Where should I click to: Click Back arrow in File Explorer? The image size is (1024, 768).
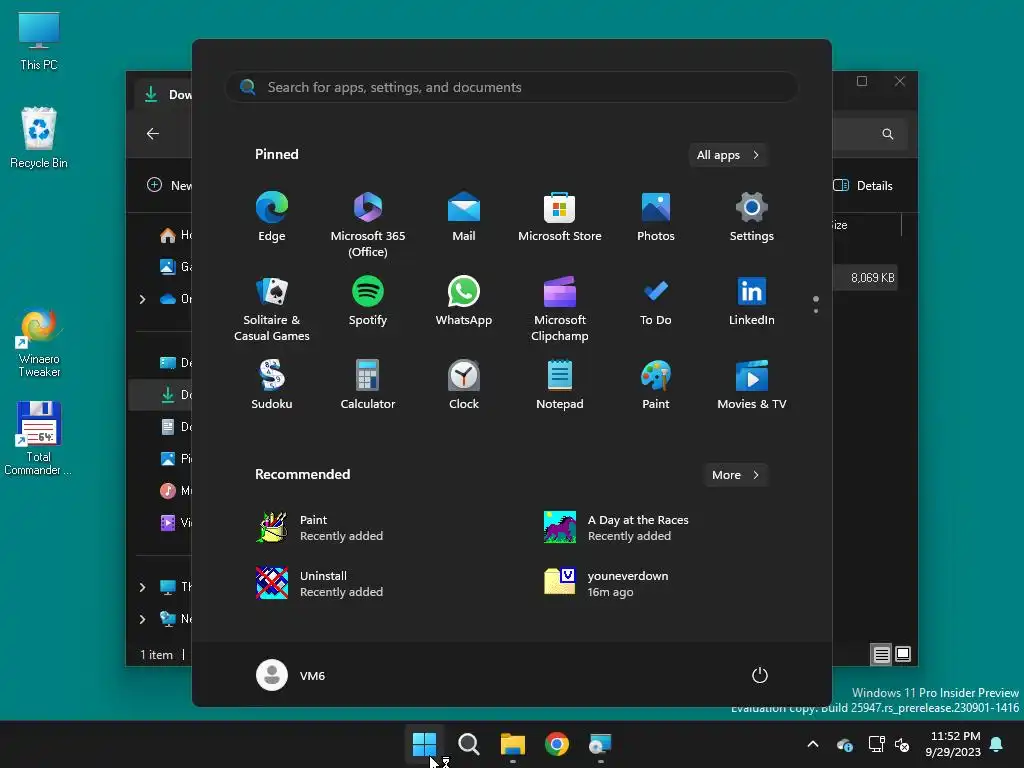(x=153, y=134)
